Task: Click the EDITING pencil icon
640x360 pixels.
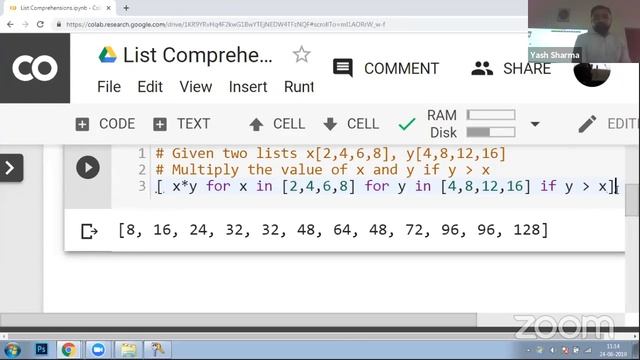Action: (x=587, y=124)
